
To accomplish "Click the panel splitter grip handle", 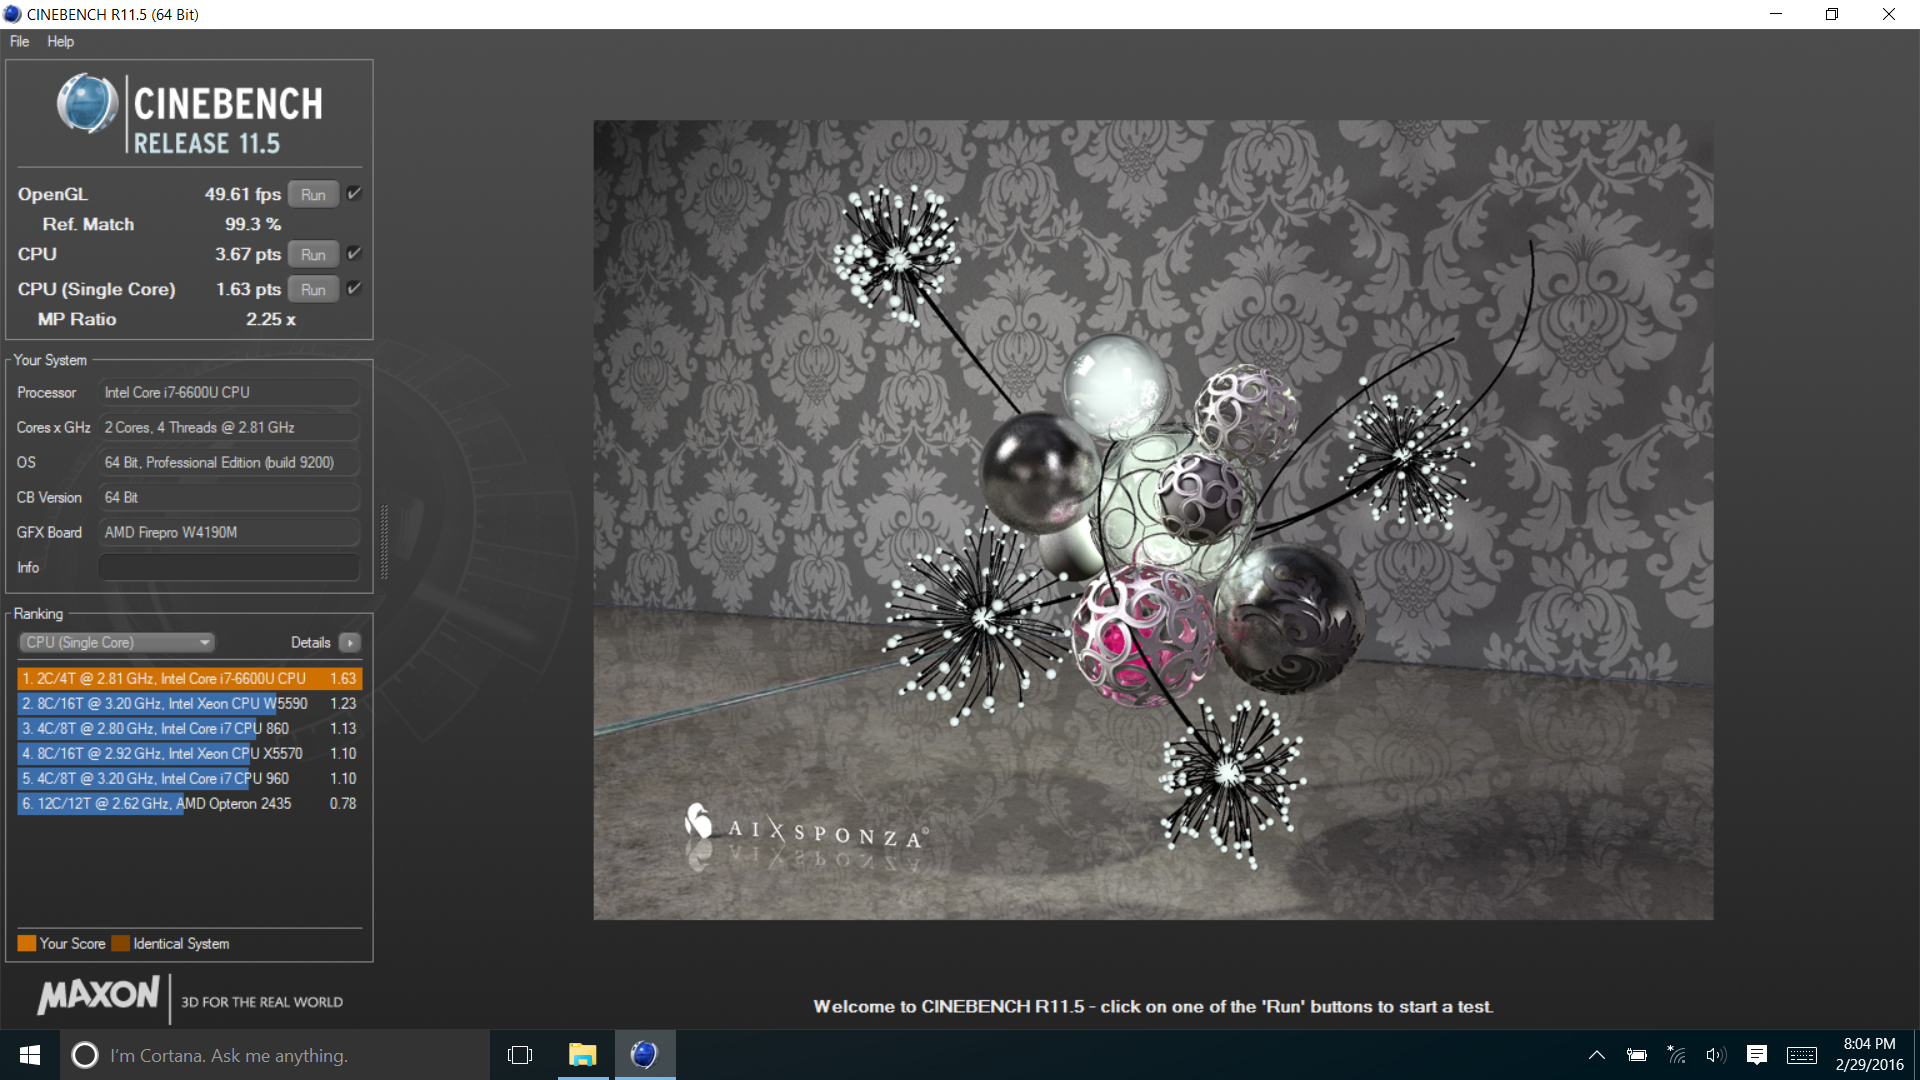I will click(x=384, y=541).
